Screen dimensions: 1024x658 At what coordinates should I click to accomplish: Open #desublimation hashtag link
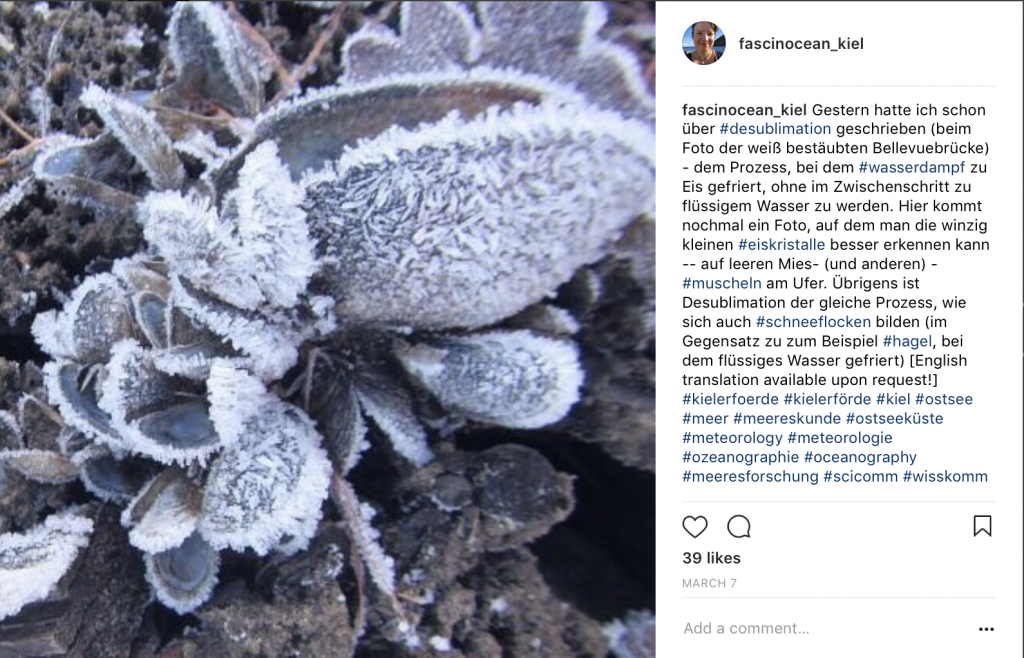(x=775, y=129)
